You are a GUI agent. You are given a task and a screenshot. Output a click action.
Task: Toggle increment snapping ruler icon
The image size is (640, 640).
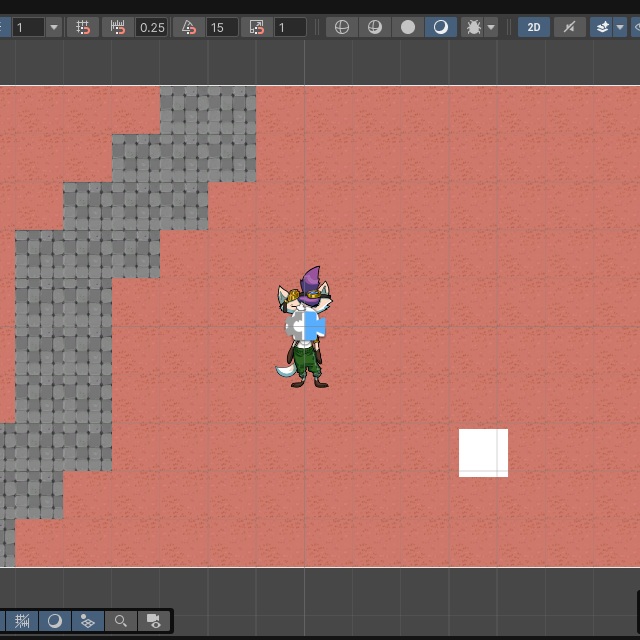point(118,27)
